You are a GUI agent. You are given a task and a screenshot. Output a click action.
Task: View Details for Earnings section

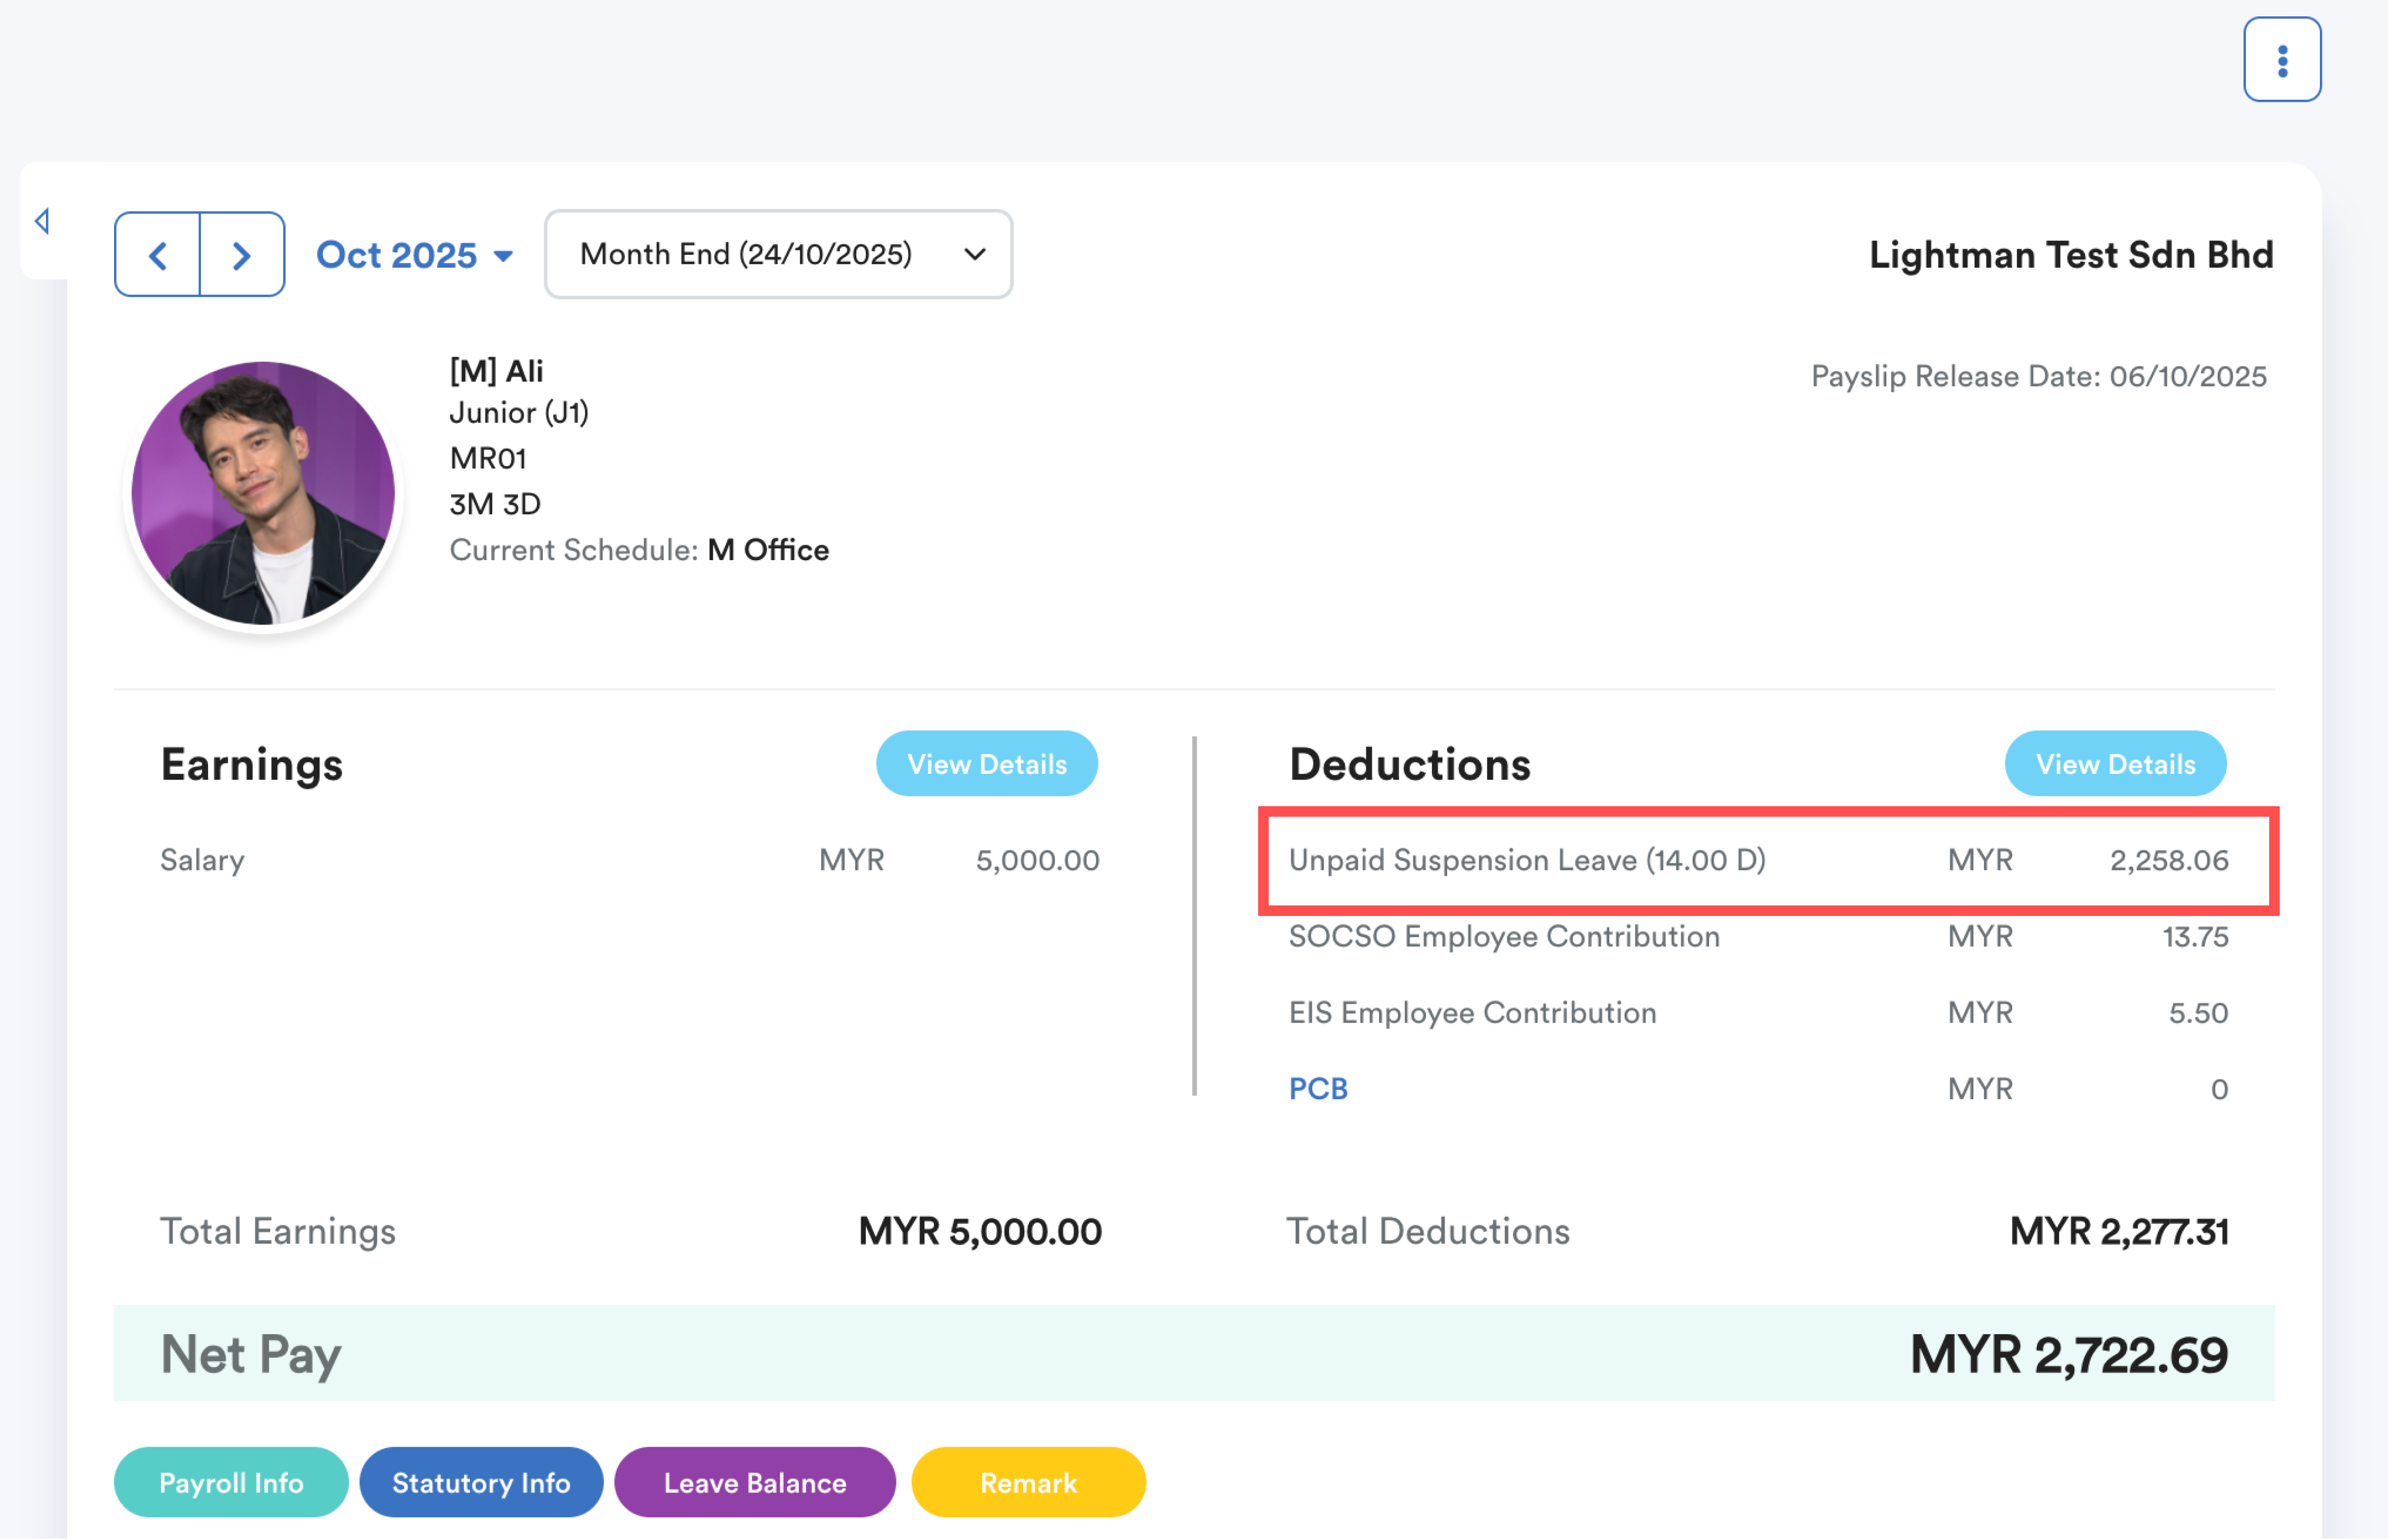[x=986, y=764]
